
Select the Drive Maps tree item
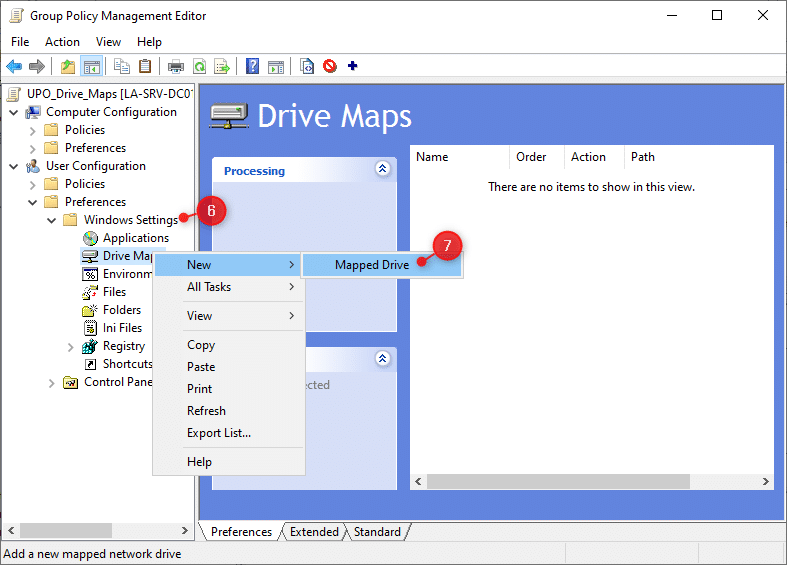127,256
